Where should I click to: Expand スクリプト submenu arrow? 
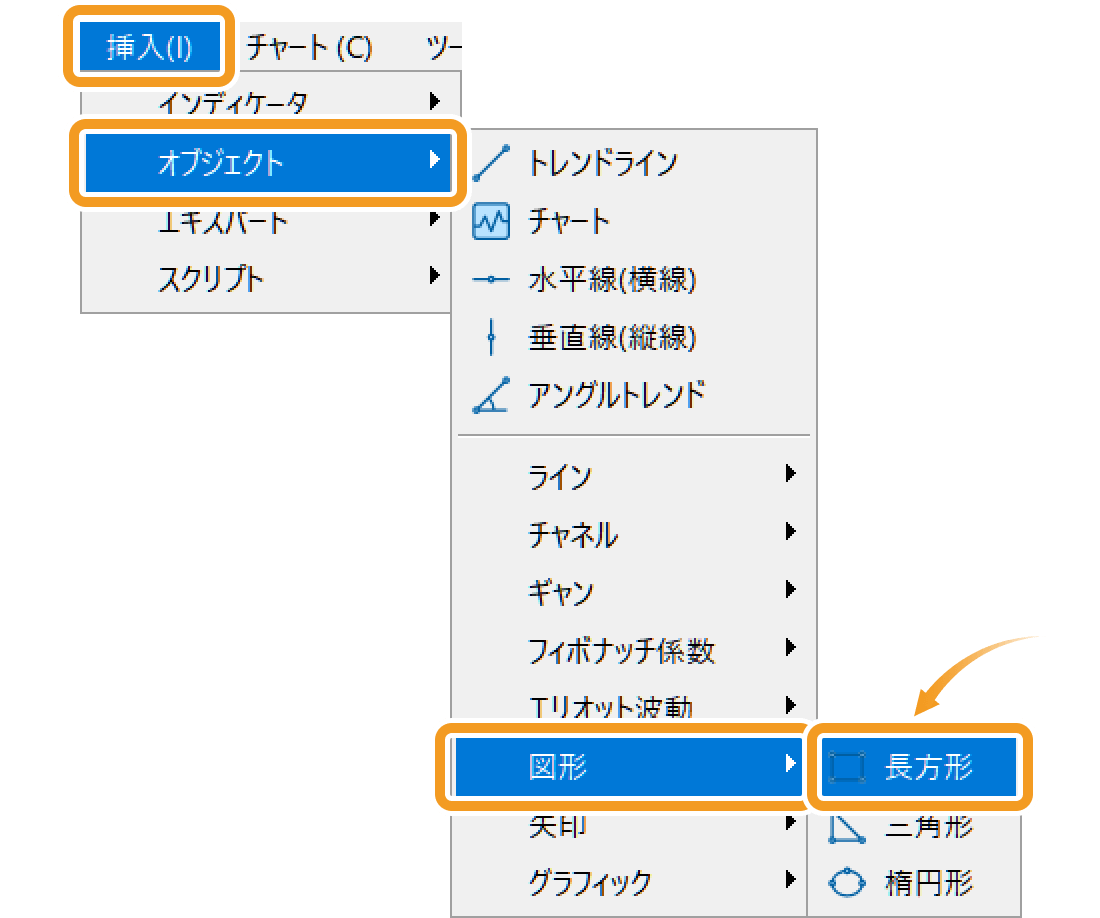click(x=435, y=275)
